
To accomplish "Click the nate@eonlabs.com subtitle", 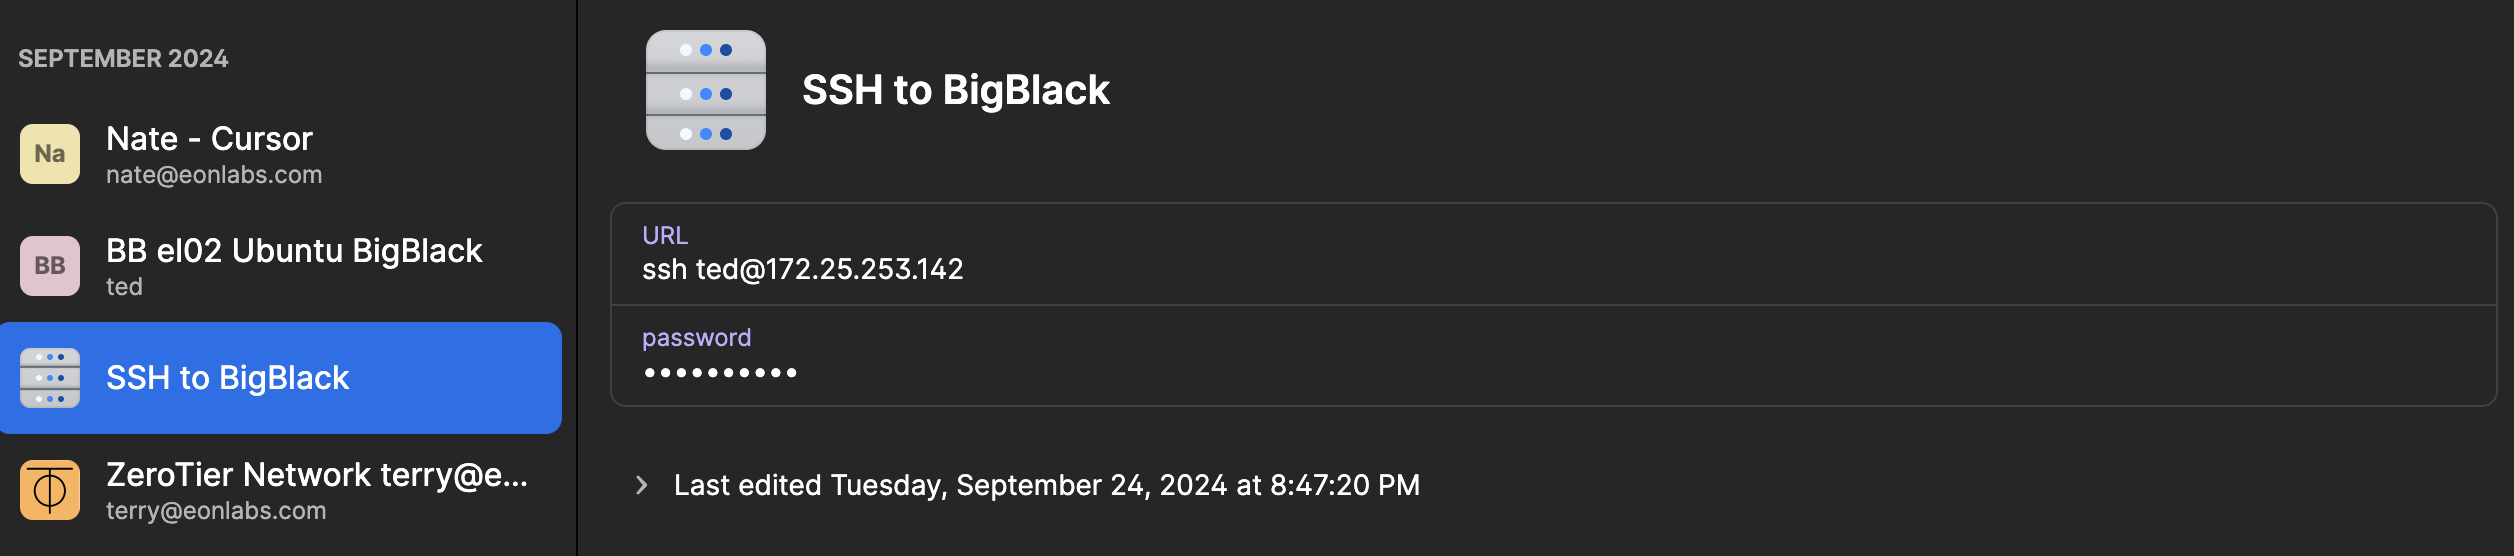I will click(x=214, y=175).
